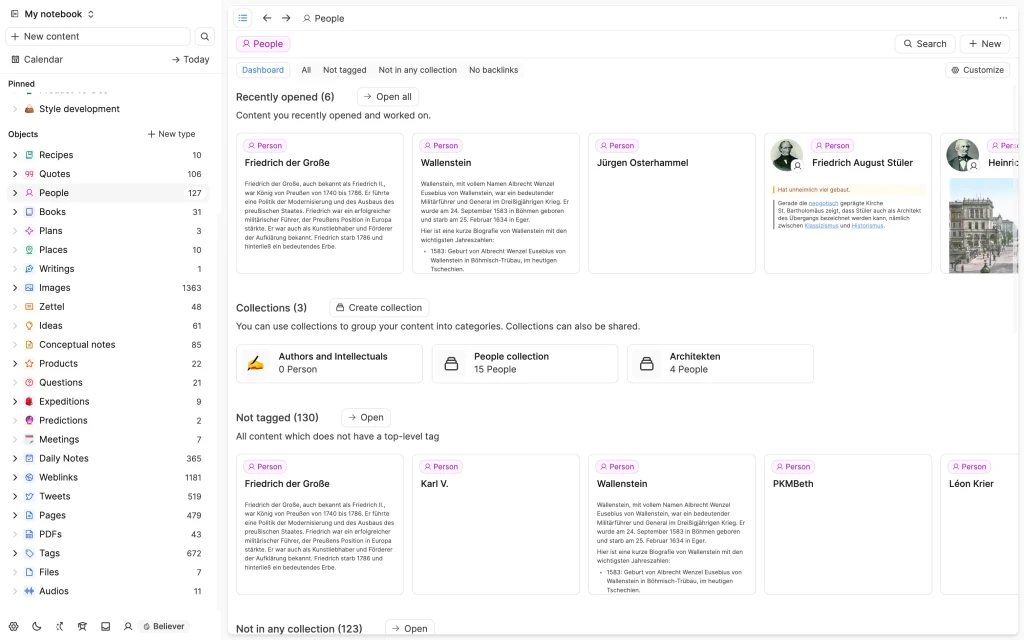This screenshot has width=1024, height=640.
Task: Switch to the Not tagged tab
Action: tap(344, 70)
